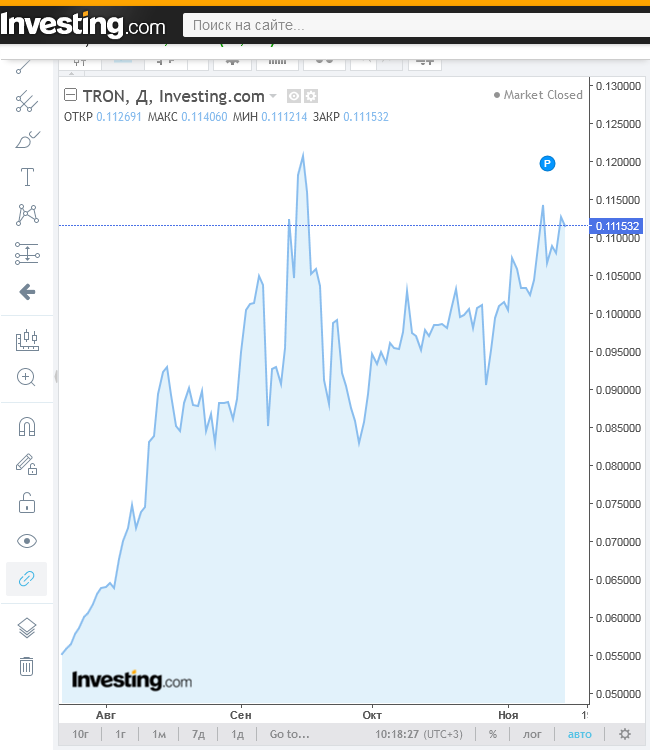
Task: Set range to 7д
Action: point(198,734)
